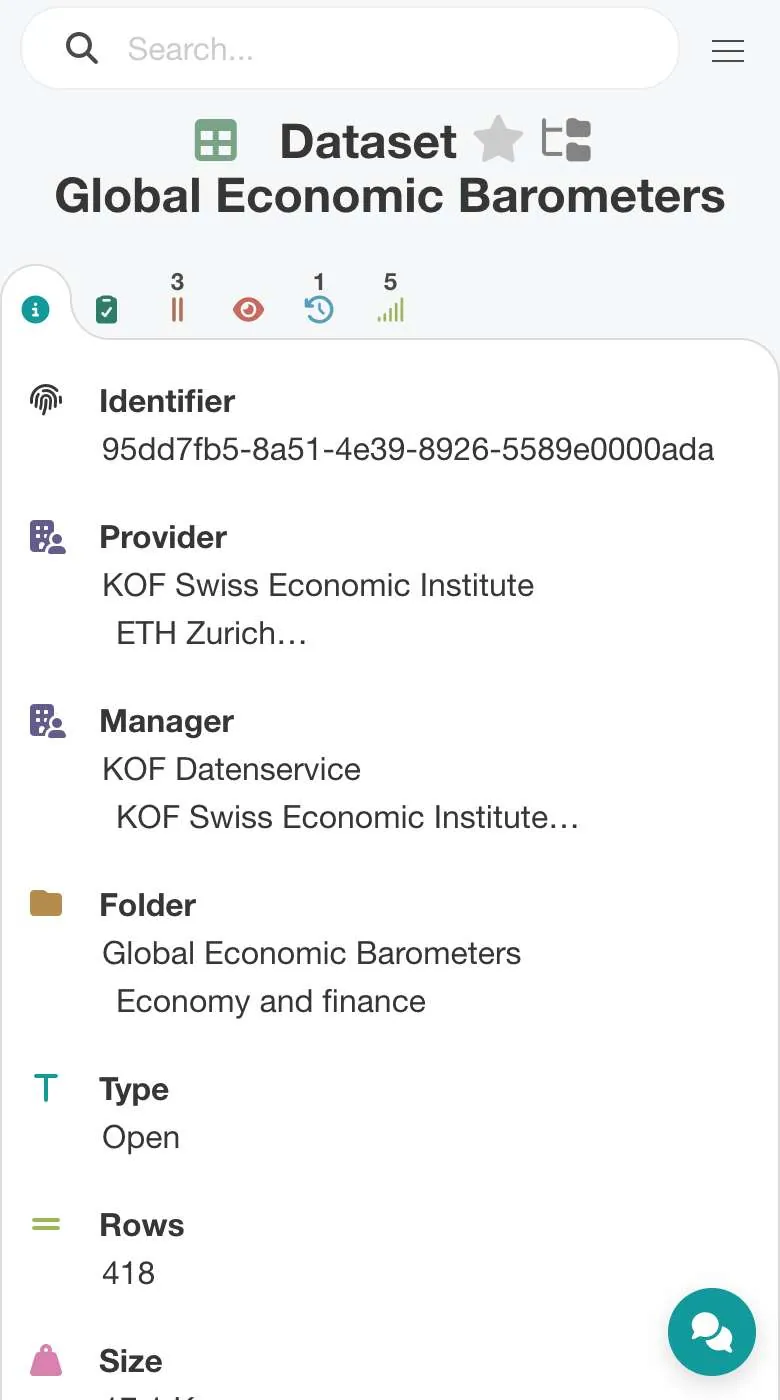This screenshot has height=1400, width=780.
Task: Expand the truncated ETH Zurich… text
Action: (x=211, y=633)
